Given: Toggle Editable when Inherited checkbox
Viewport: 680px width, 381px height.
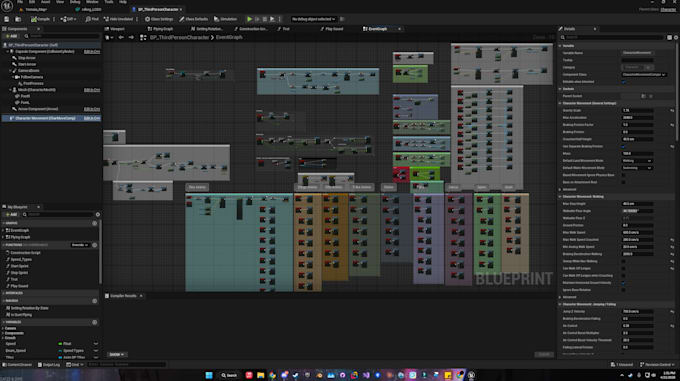Looking at the screenshot, I should point(624,82).
